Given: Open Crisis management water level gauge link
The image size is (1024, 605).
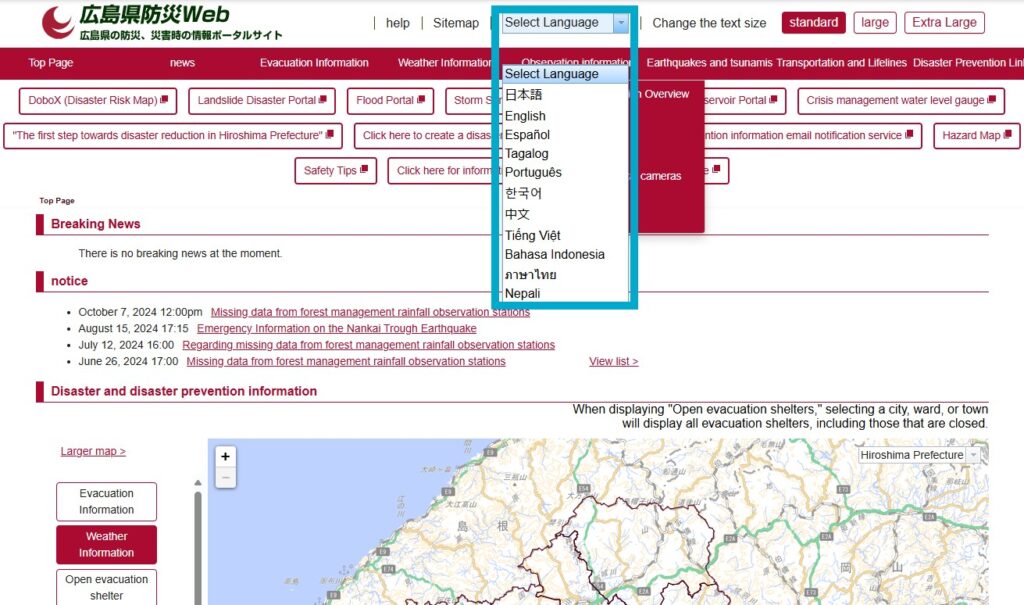Looking at the screenshot, I should [x=901, y=100].
